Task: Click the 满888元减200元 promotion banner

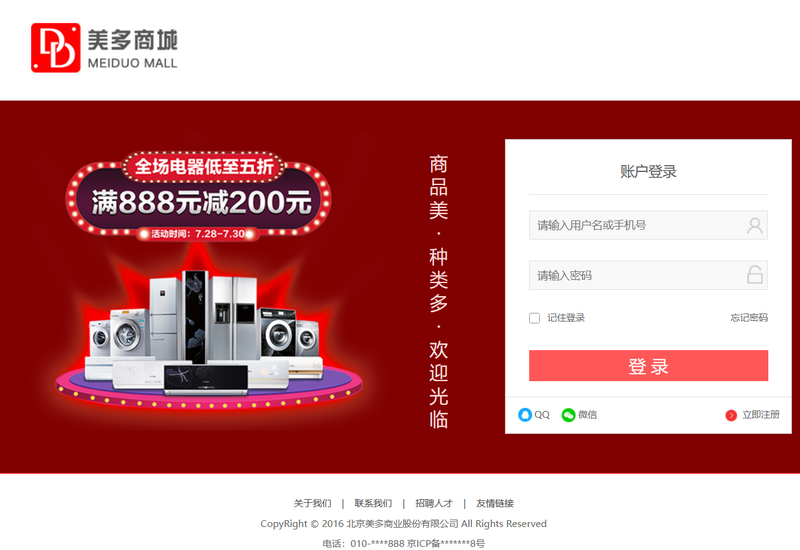Action: point(199,196)
